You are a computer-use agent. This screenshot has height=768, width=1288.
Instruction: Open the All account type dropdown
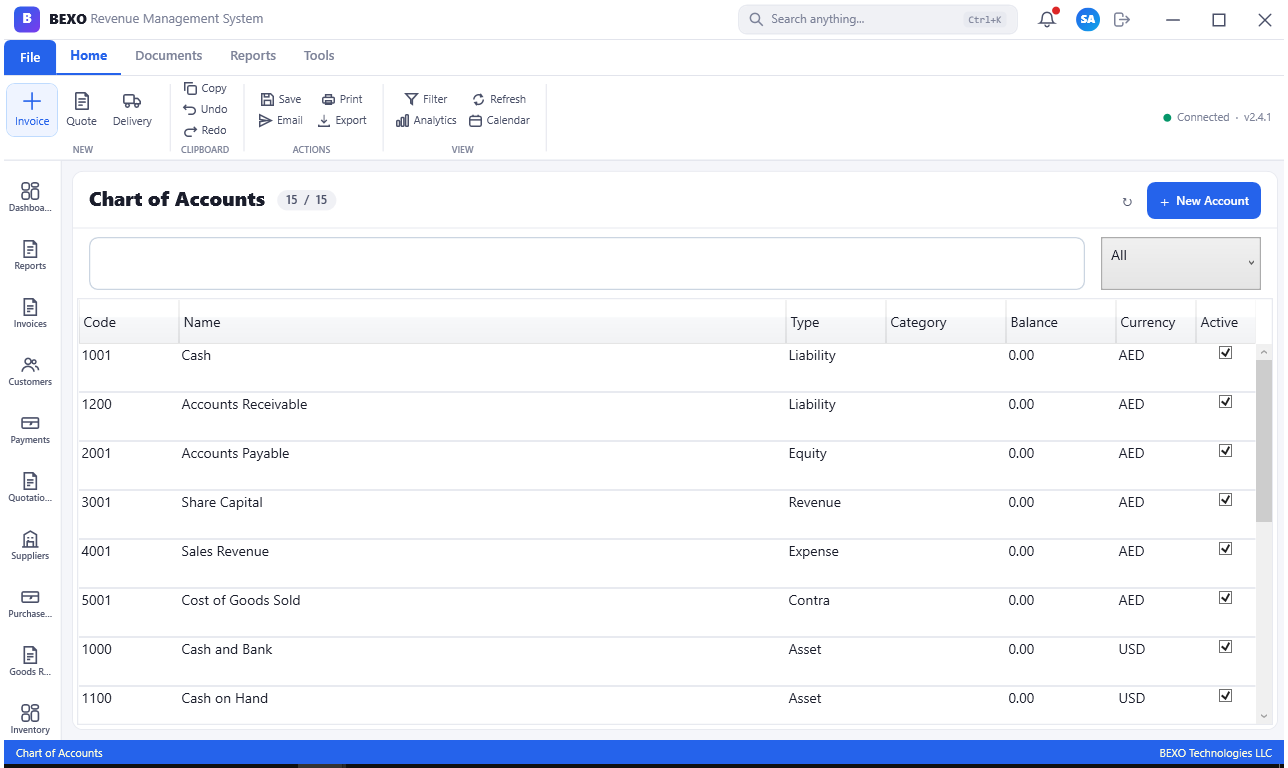point(1180,263)
